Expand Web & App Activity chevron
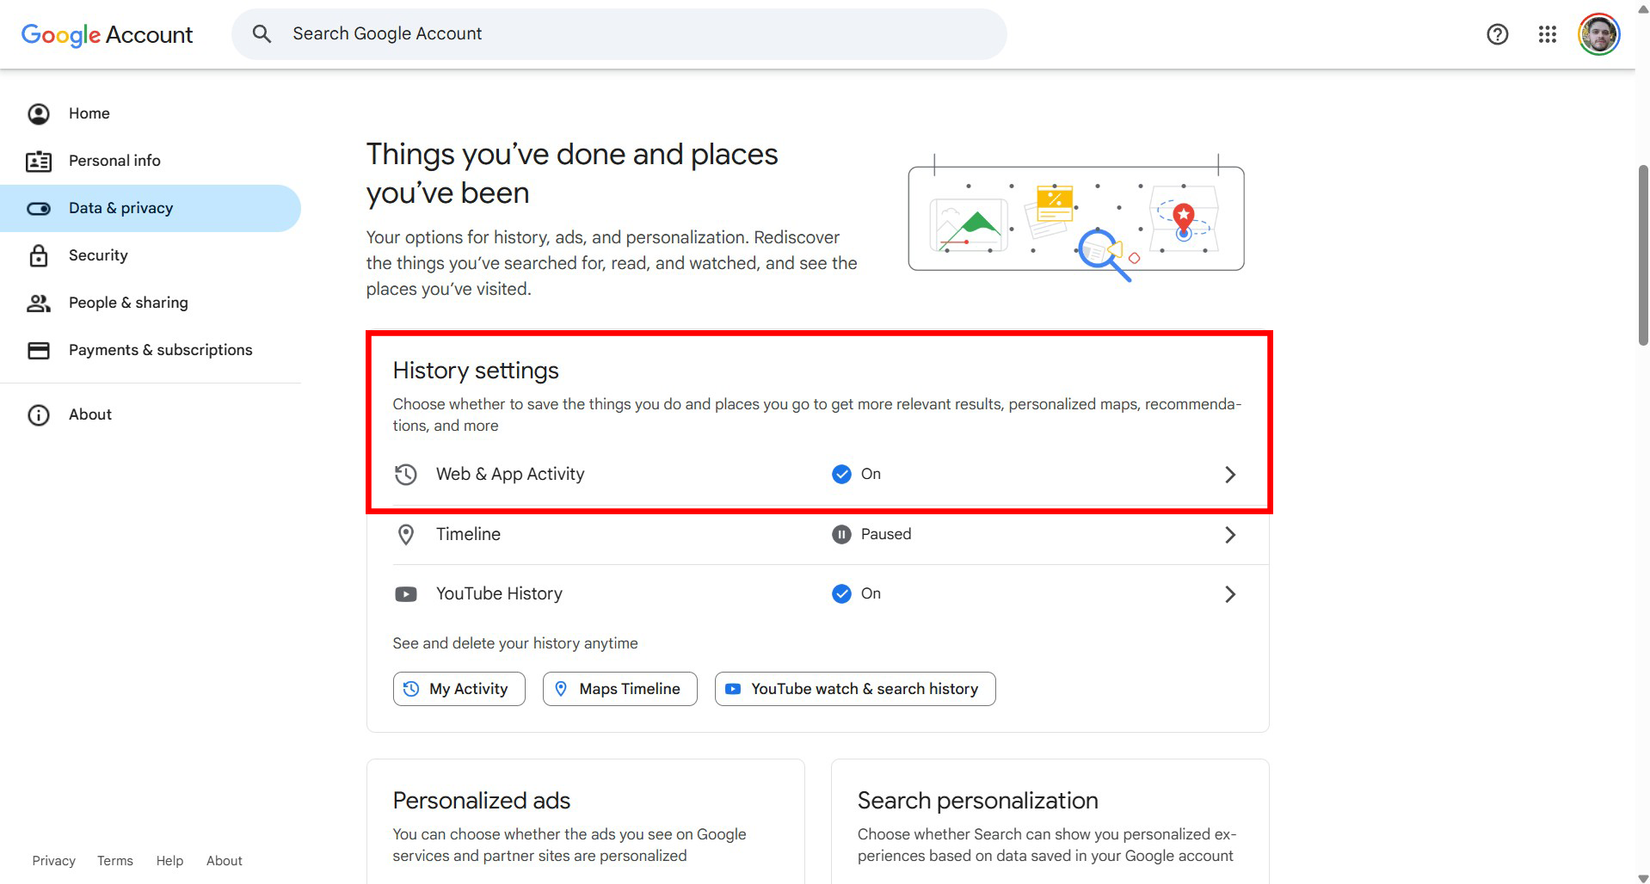Viewport: 1650px width, 884px height. (1230, 474)
